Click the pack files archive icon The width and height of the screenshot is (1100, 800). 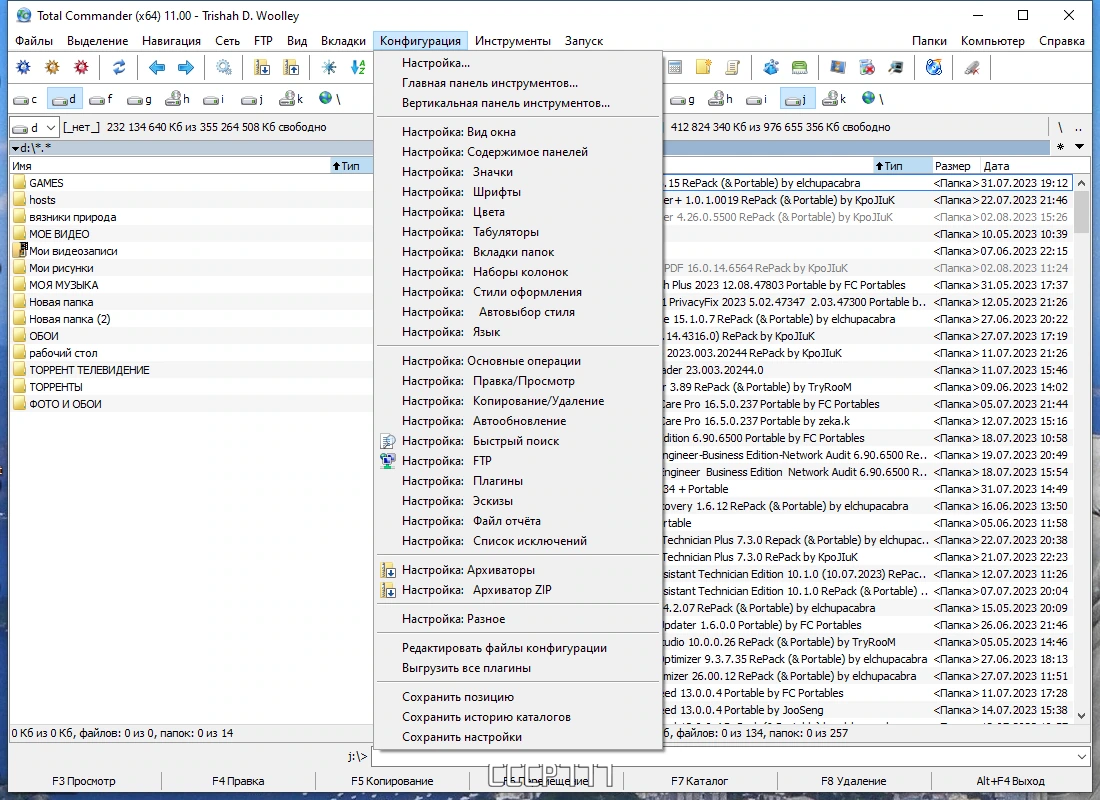(262, 67)
